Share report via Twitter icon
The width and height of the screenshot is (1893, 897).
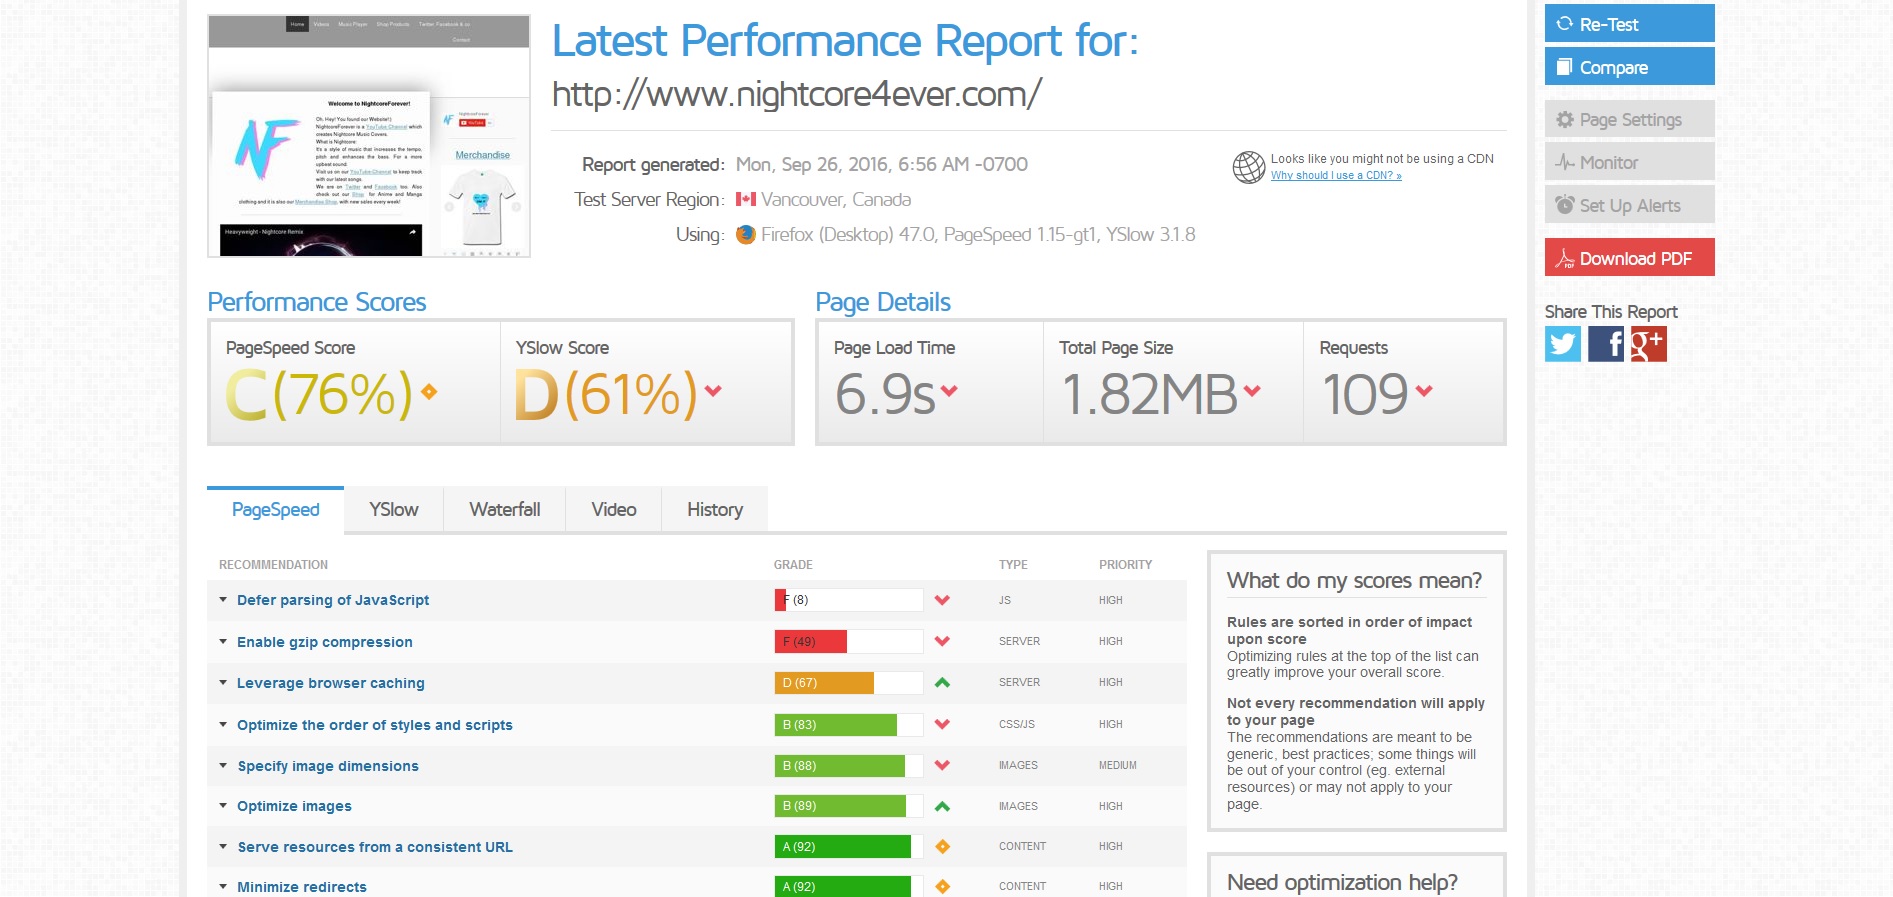1562,344
